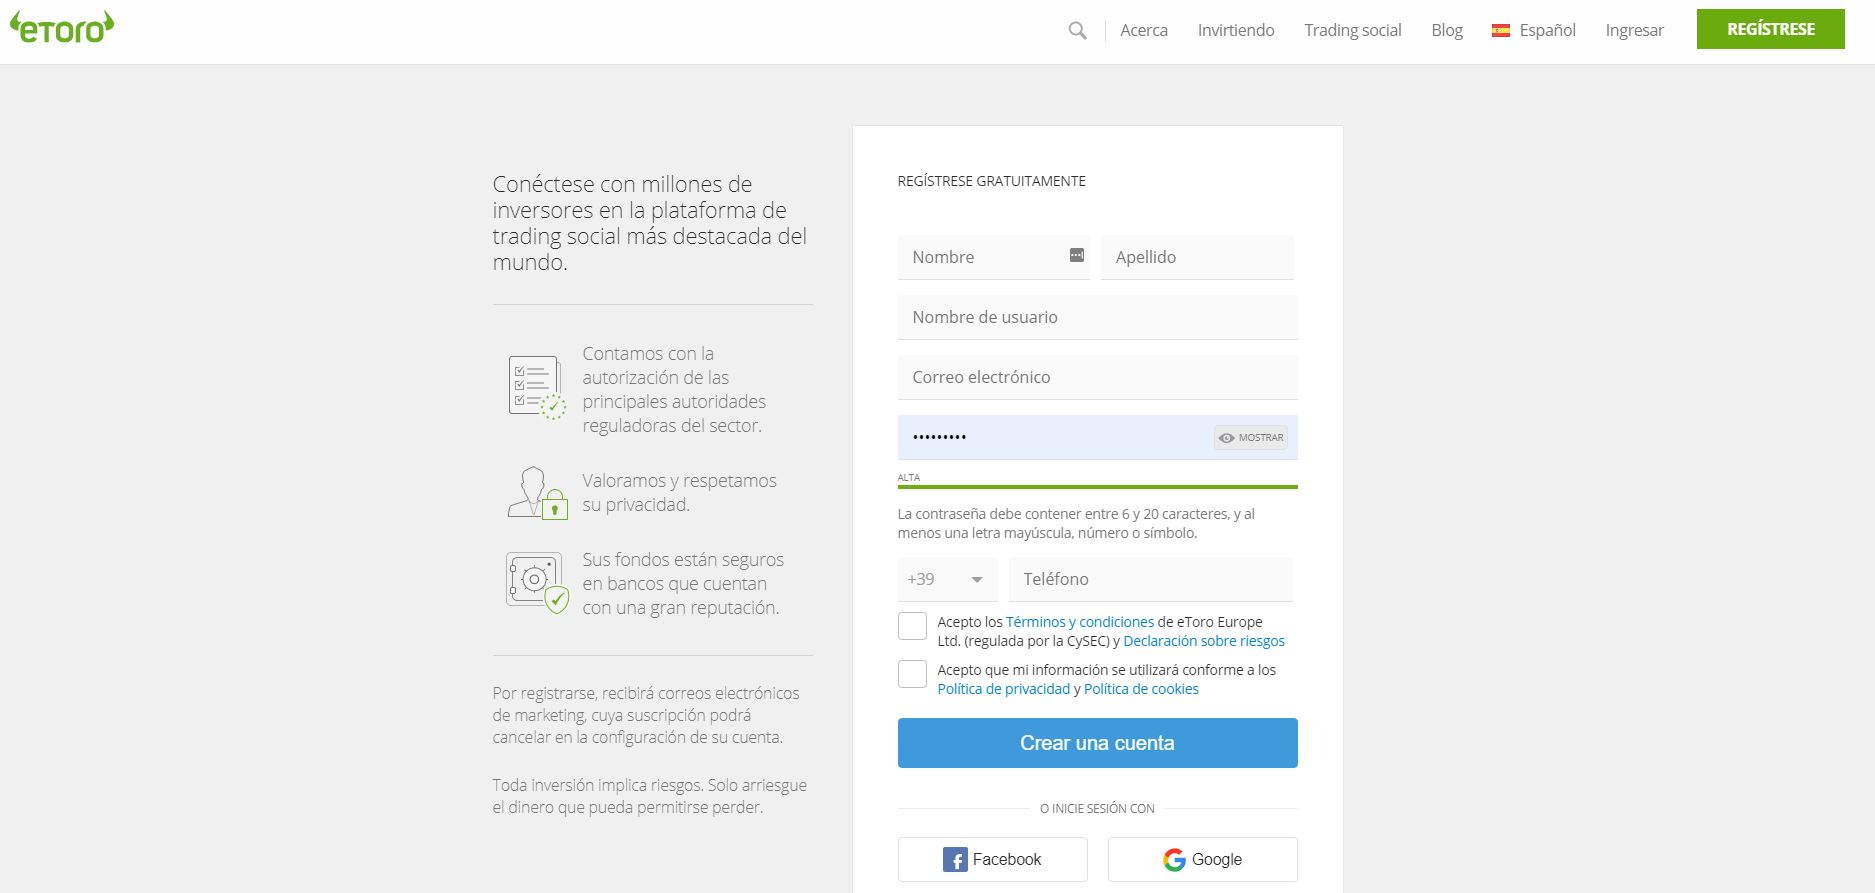Screen dimensions: 1875x893
Task: Expand the +39 country code dropdown
Action: coord(947,579)
